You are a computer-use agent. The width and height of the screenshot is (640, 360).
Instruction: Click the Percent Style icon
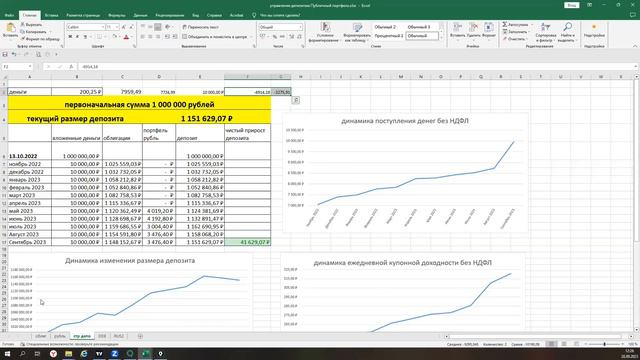coord(275,37)
